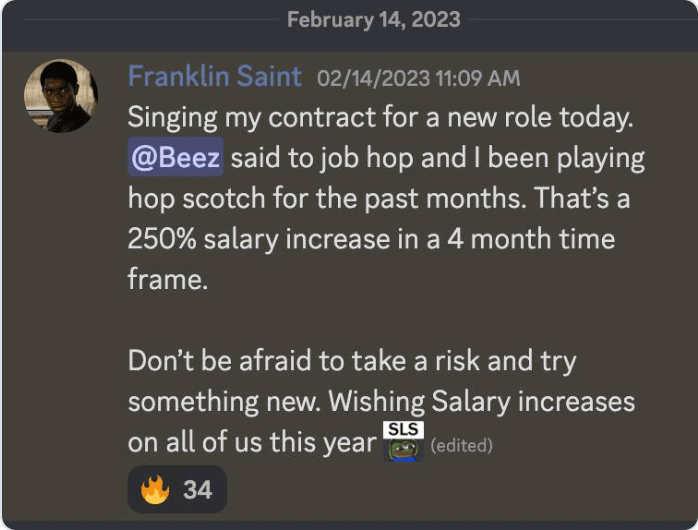Open the @Beez mention
Viewport: 698px width, 530px height.
(x=175, y=158)
